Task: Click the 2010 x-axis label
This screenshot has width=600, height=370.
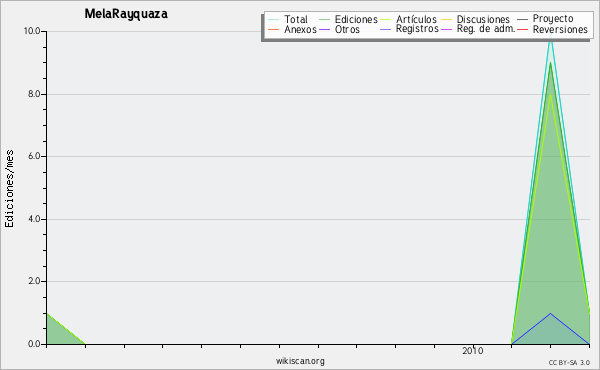Action: 473,351
